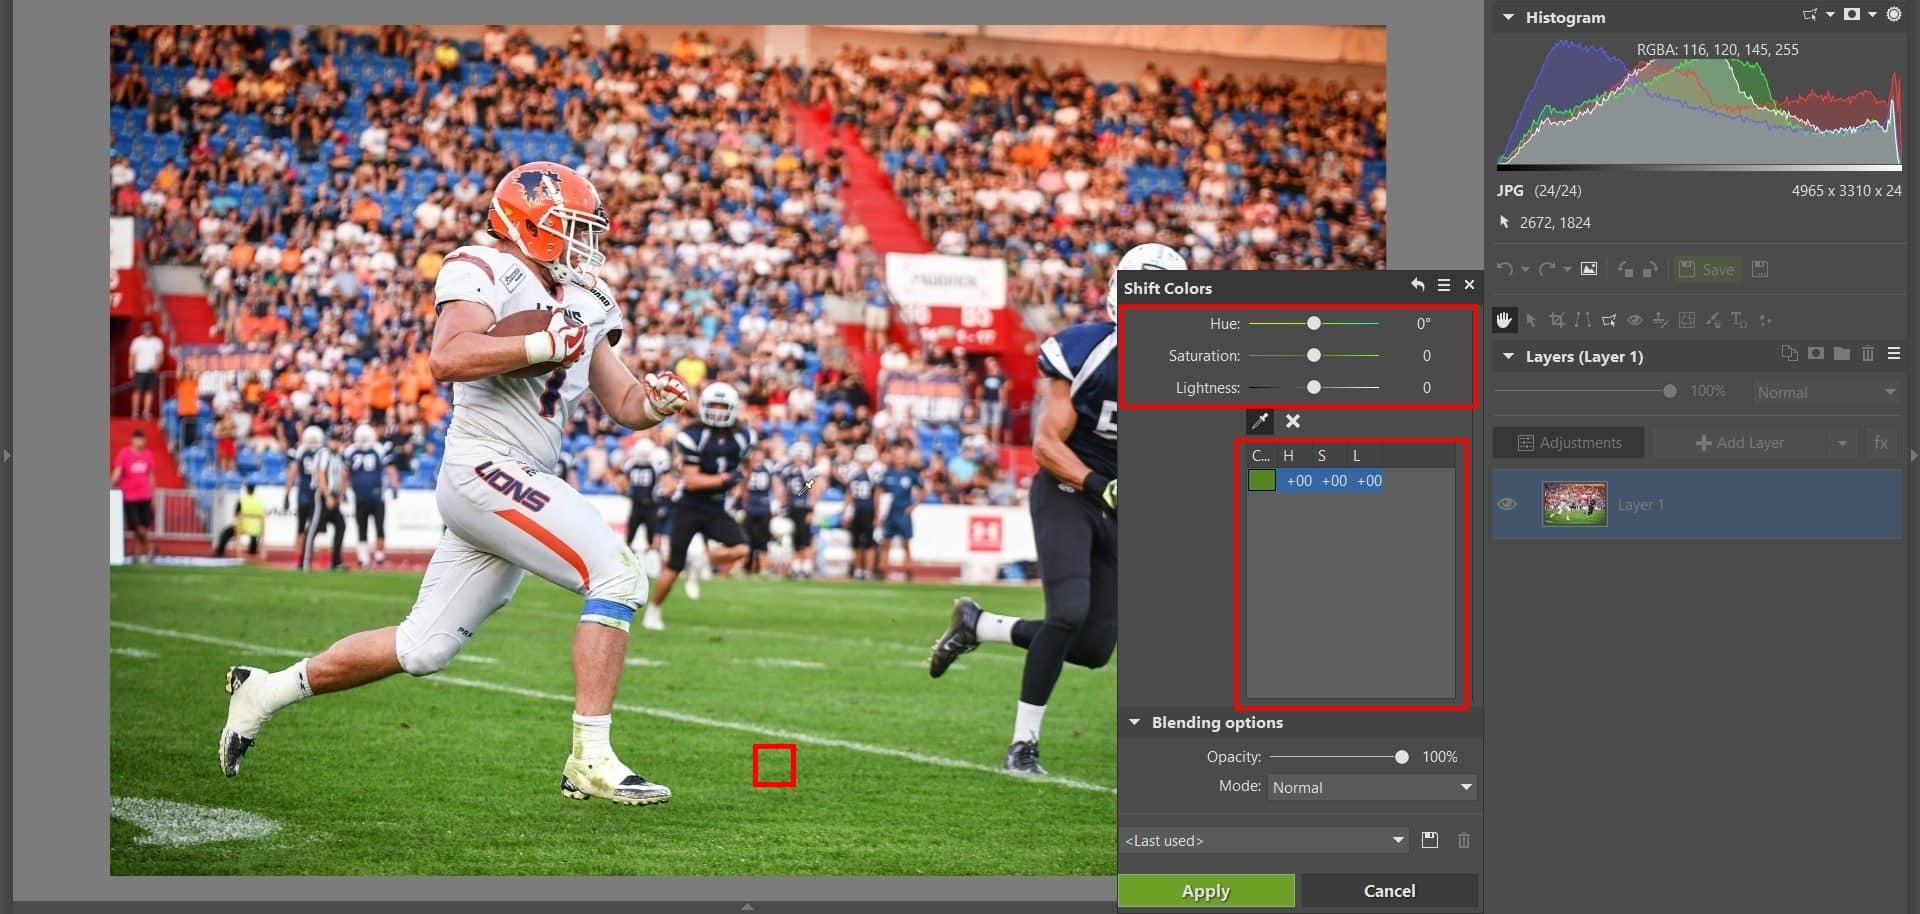Select the Text tool
Viewport: 1920px width, 914px height.
pyautogui.click(x=1739, y=320)
